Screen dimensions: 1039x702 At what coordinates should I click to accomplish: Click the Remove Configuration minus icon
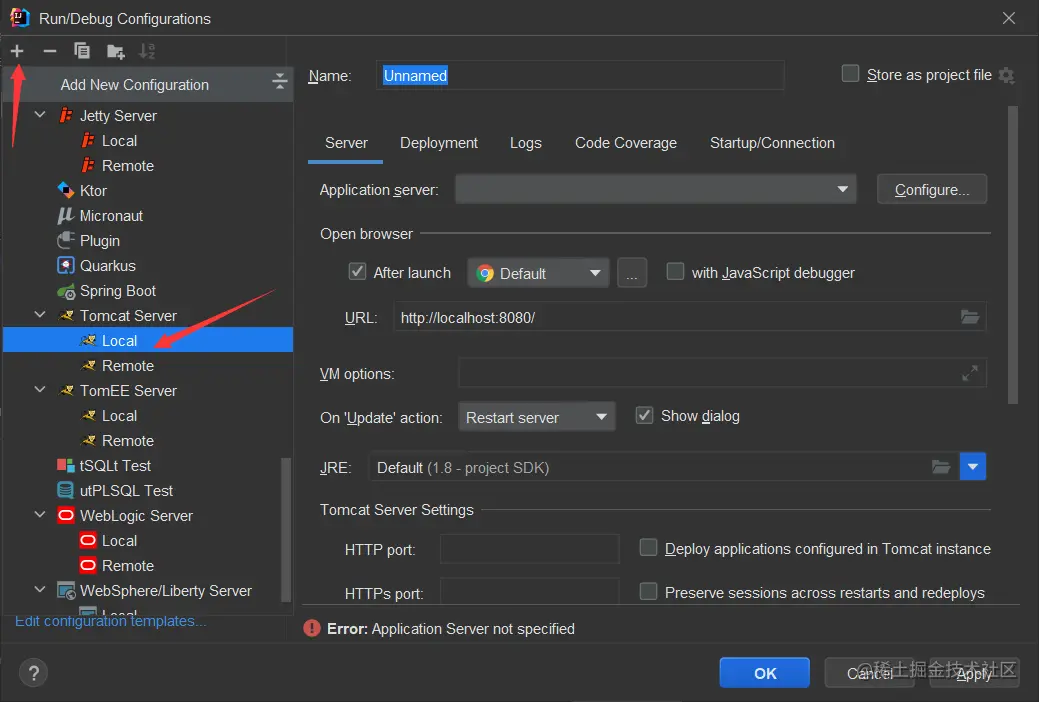(50, 51)
